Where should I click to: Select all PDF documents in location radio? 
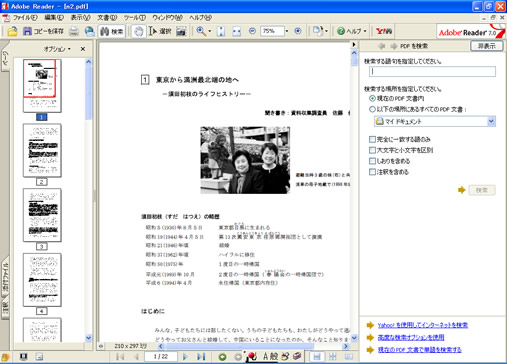[372, 109]
